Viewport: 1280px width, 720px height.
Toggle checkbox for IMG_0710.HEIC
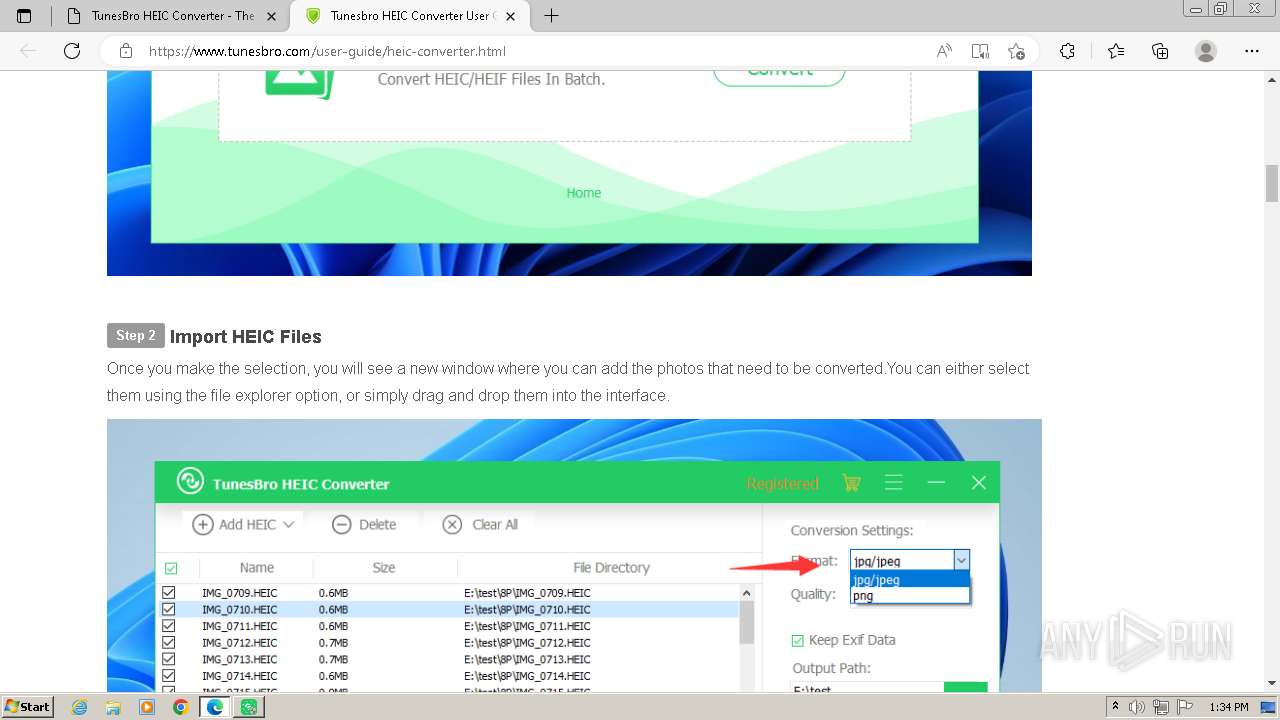[x=169, y=609]
